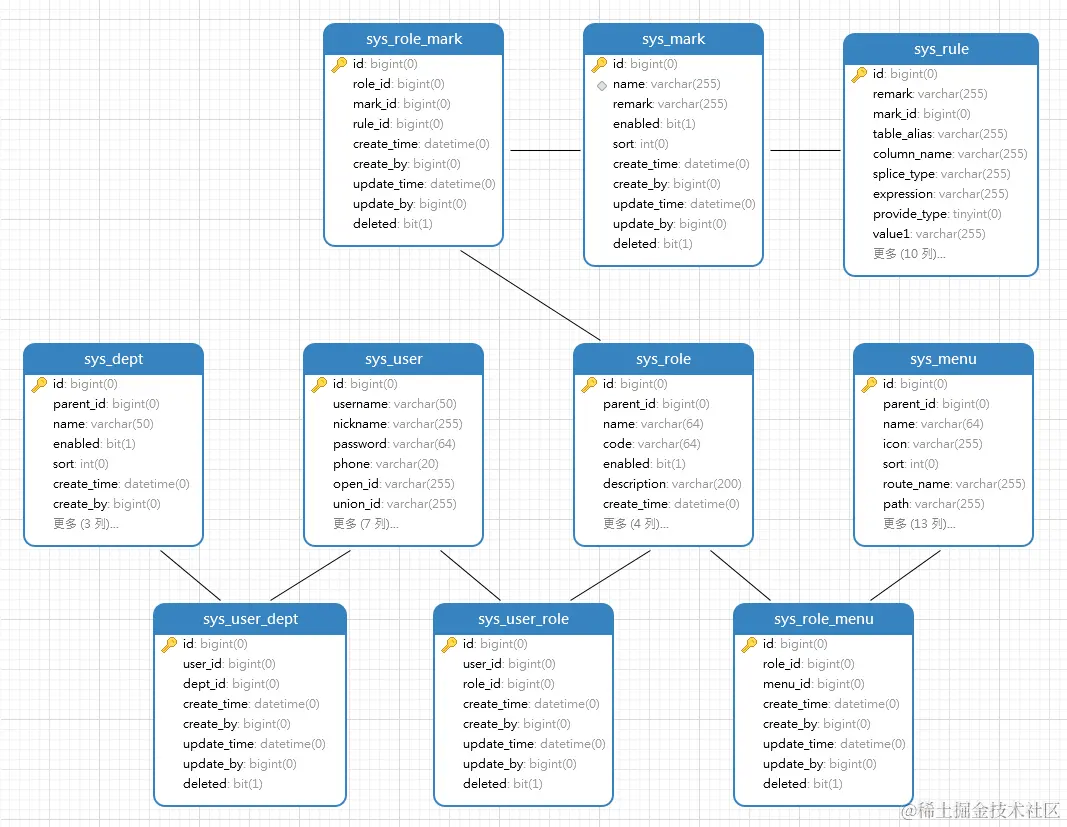Click the username varchar(50) column

pos(395,404)
